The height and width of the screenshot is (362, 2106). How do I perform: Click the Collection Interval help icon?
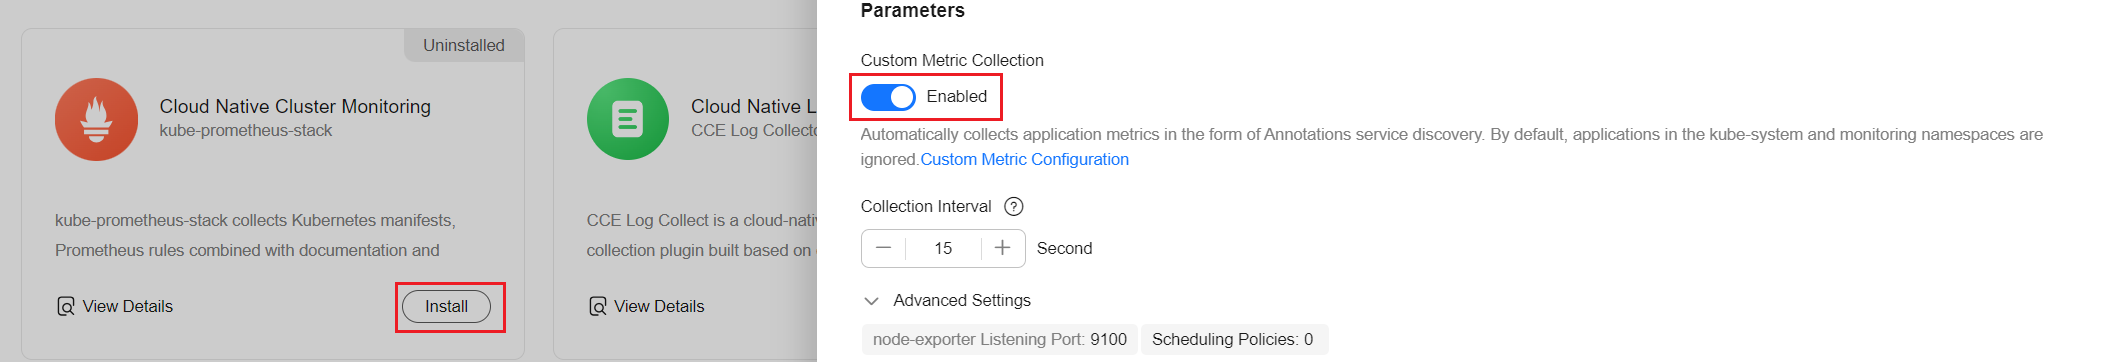pos(1013,206)
